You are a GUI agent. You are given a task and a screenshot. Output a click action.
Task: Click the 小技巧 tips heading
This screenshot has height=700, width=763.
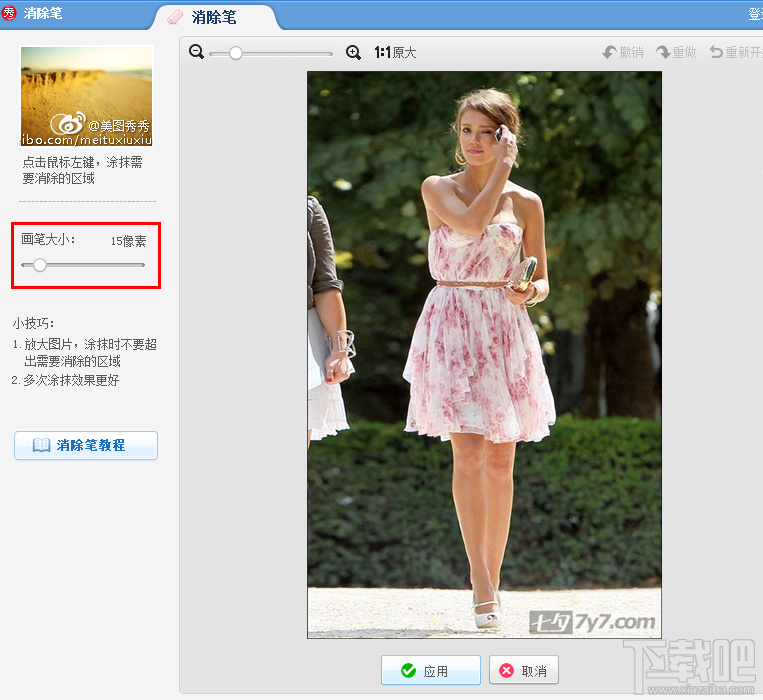34,323
